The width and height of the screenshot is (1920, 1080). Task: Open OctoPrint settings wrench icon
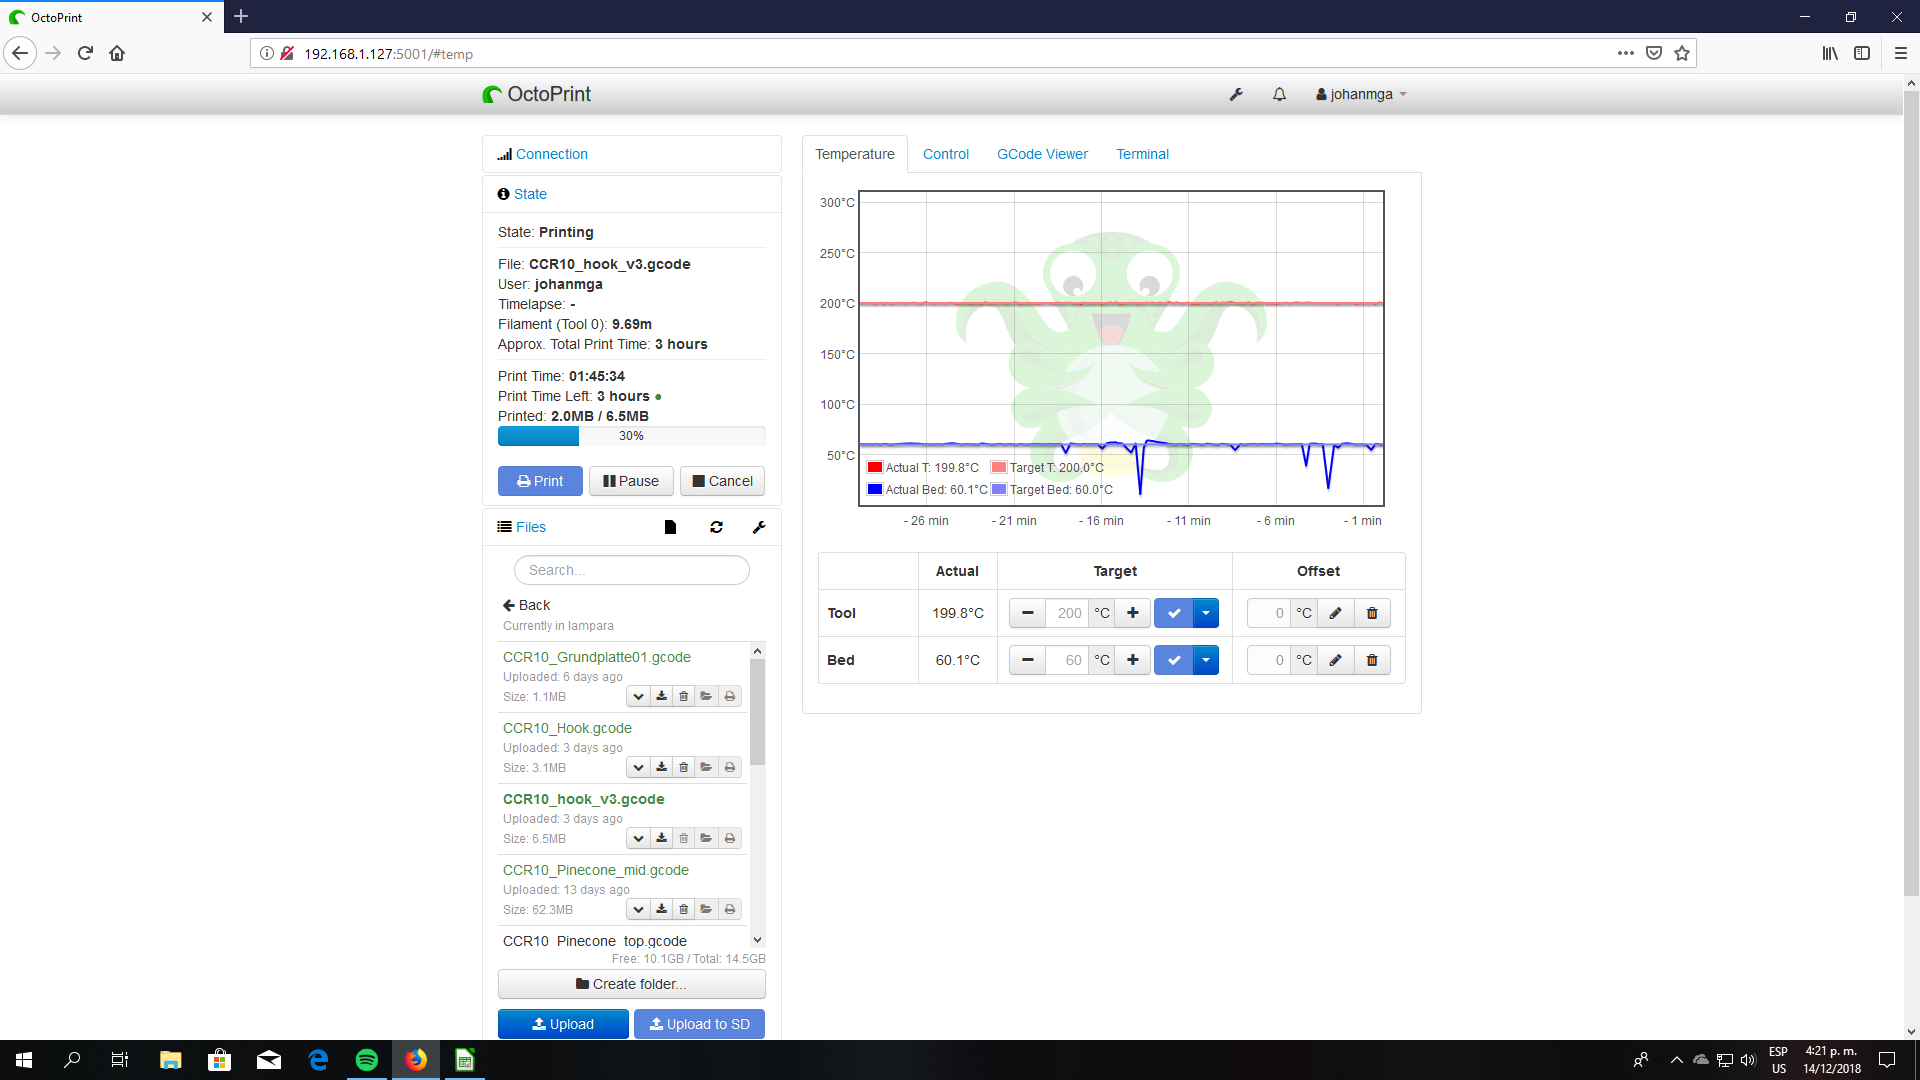pyautogui.click(x=1236, y=94)
